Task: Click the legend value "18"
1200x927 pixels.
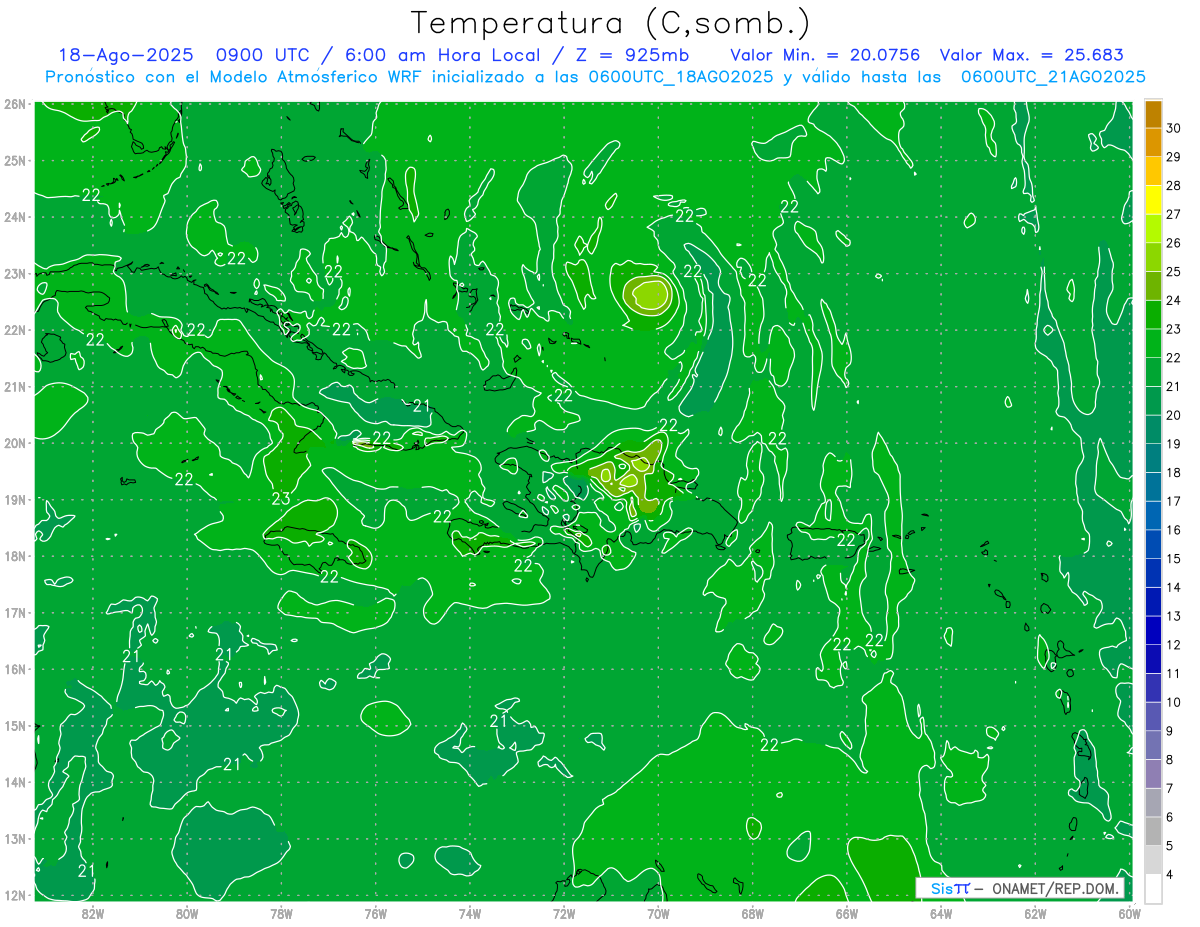Action: point(1174,472)
